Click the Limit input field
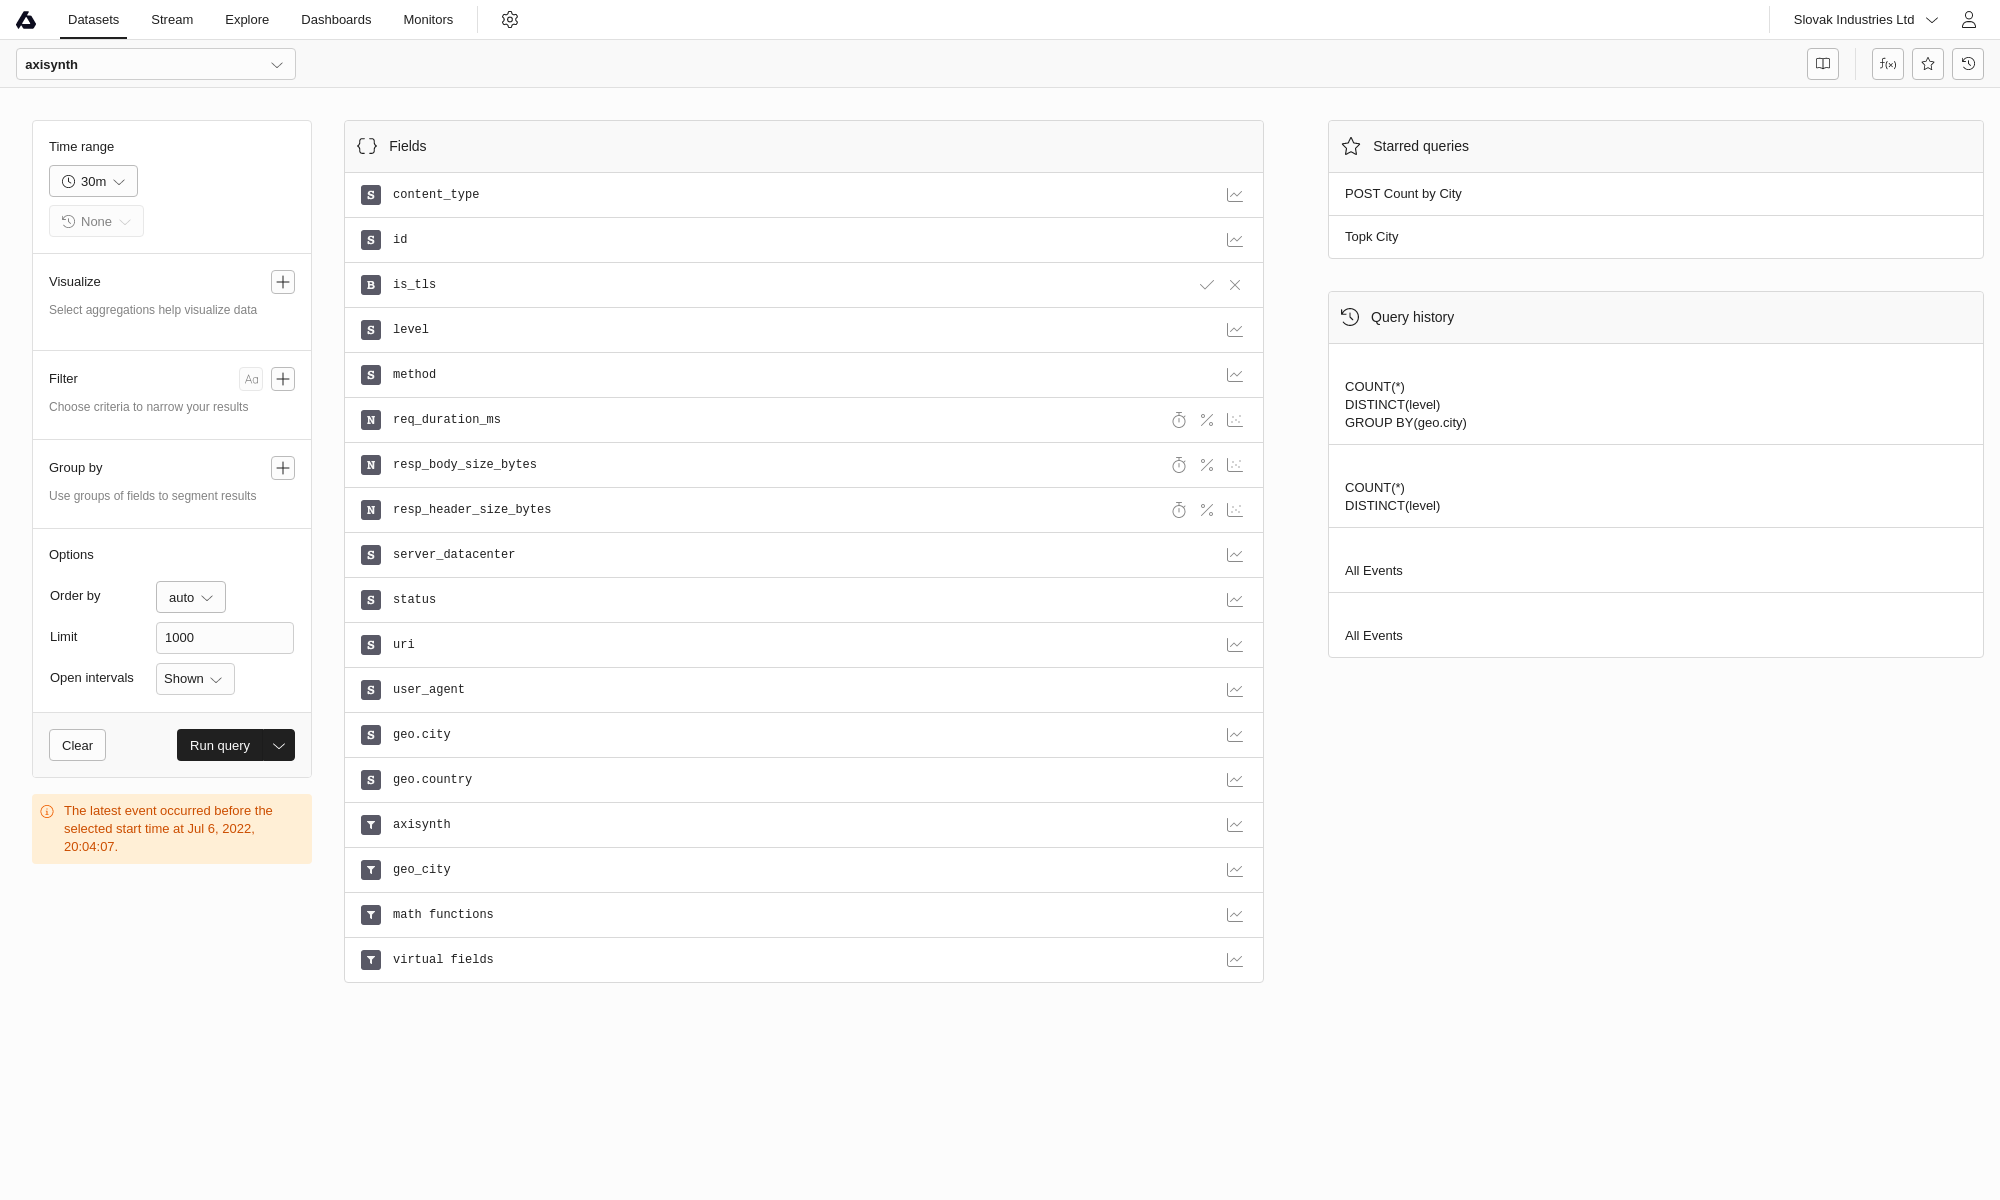The height and width of the screenshot is (1200, 2000). pos(225,638)
